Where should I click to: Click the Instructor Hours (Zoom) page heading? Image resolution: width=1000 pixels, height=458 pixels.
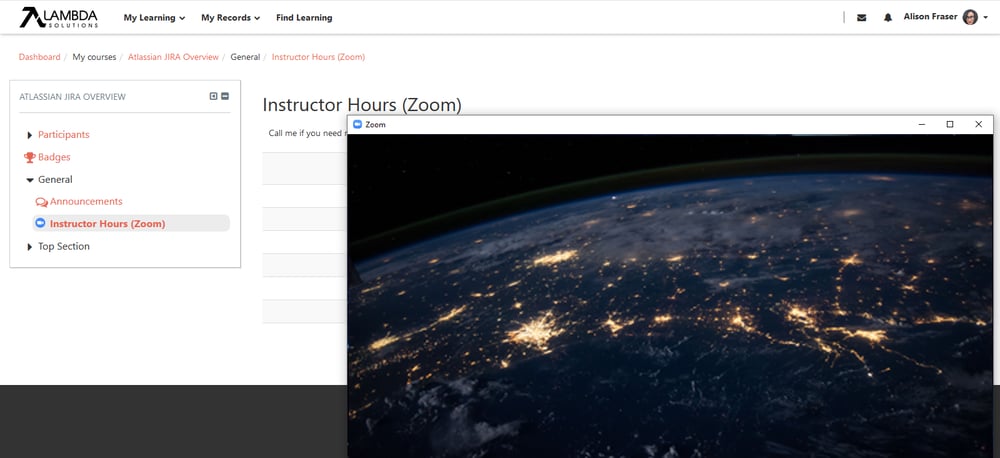pos(362,105)
